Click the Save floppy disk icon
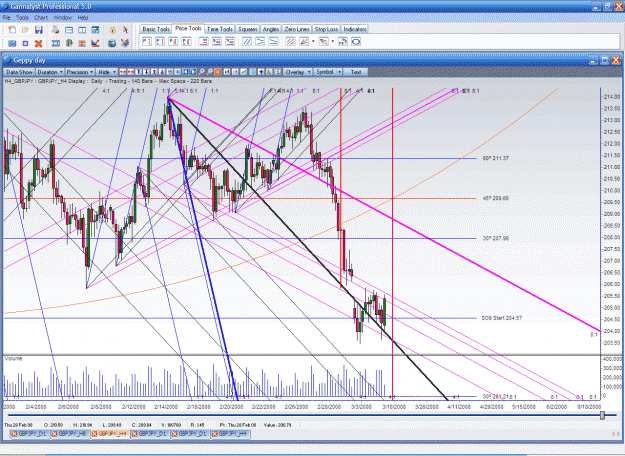 coord(39,30)
